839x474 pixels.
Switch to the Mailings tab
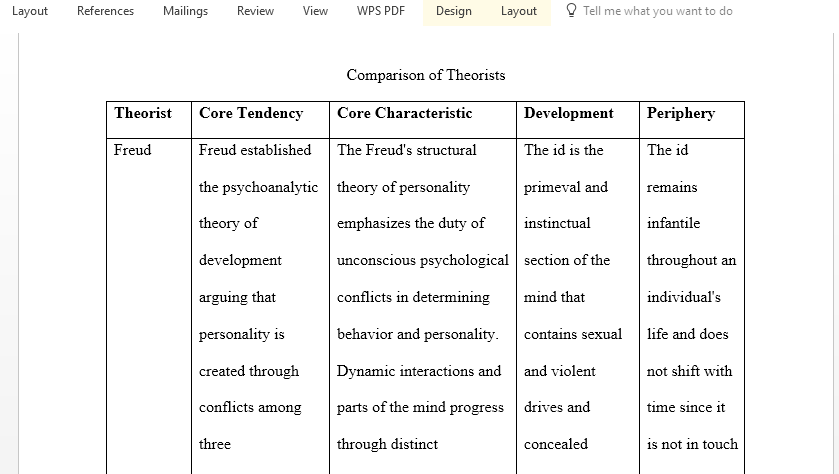tap(185, 11)
